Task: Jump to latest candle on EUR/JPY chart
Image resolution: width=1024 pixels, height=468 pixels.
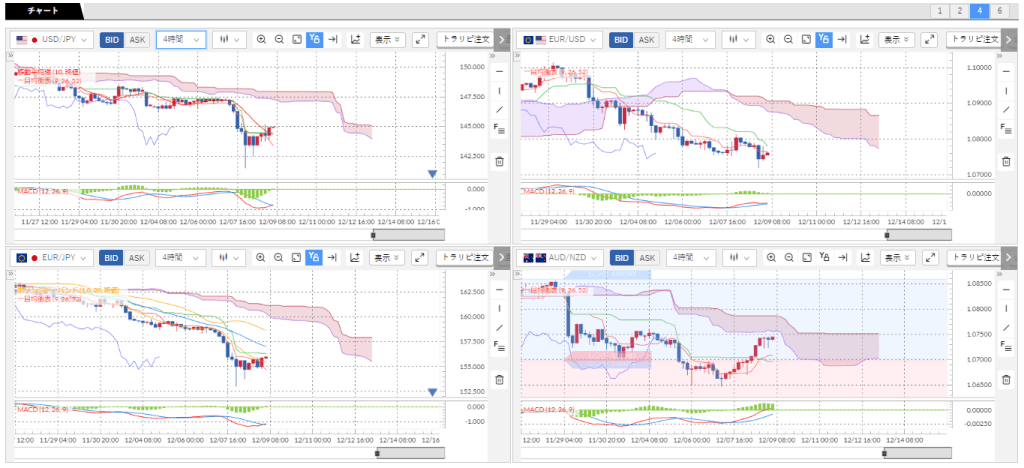Action: click(333, 258)
